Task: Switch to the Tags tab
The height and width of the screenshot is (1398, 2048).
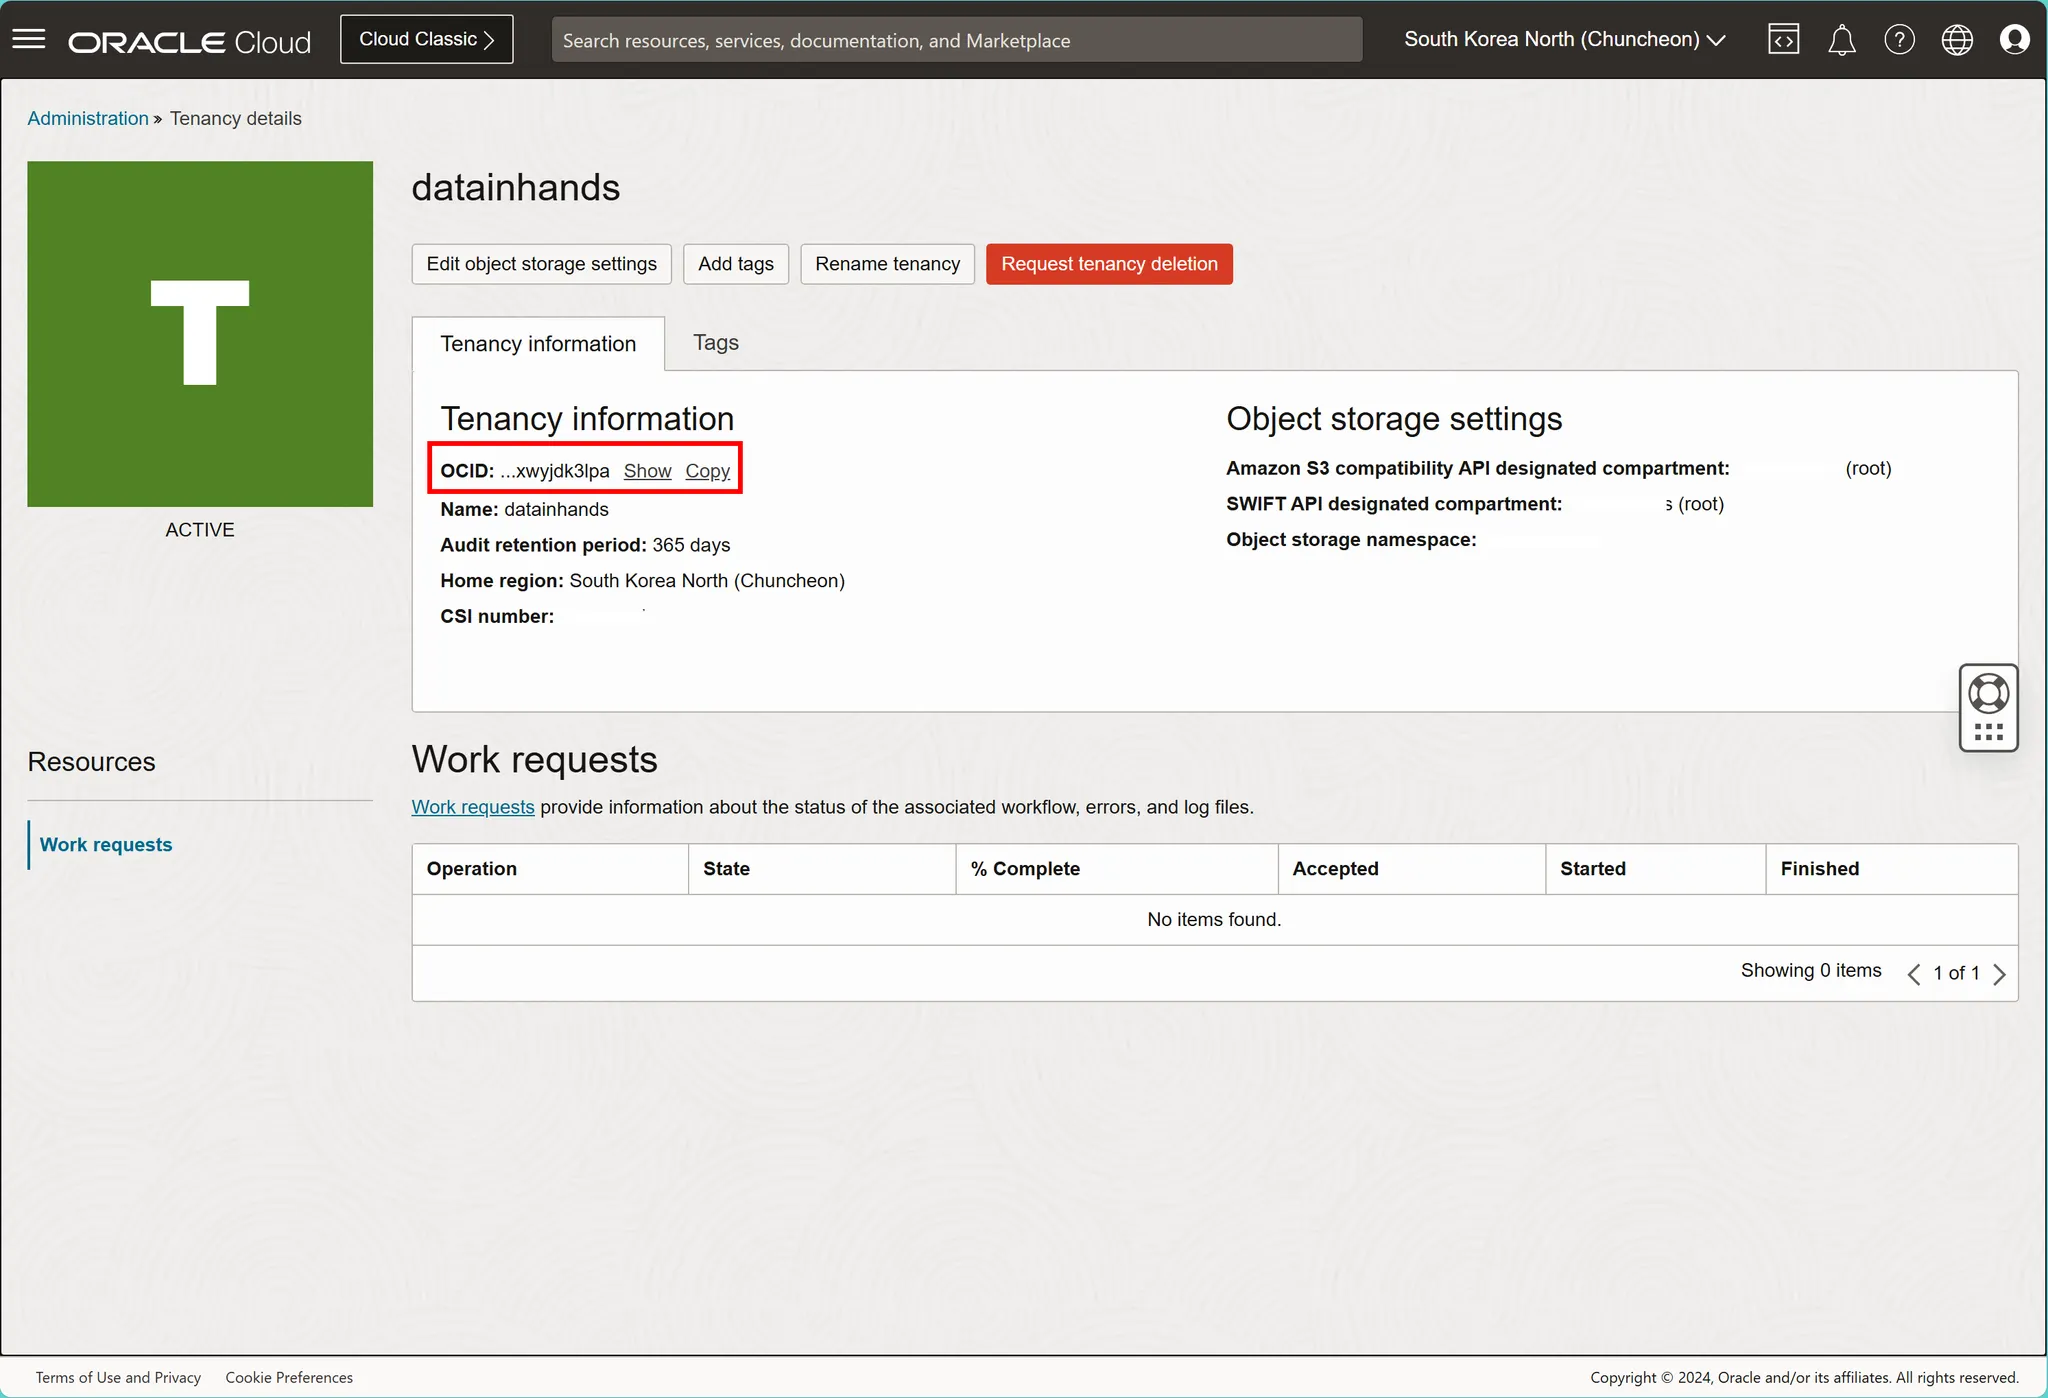Action: [x=716, y=343]
